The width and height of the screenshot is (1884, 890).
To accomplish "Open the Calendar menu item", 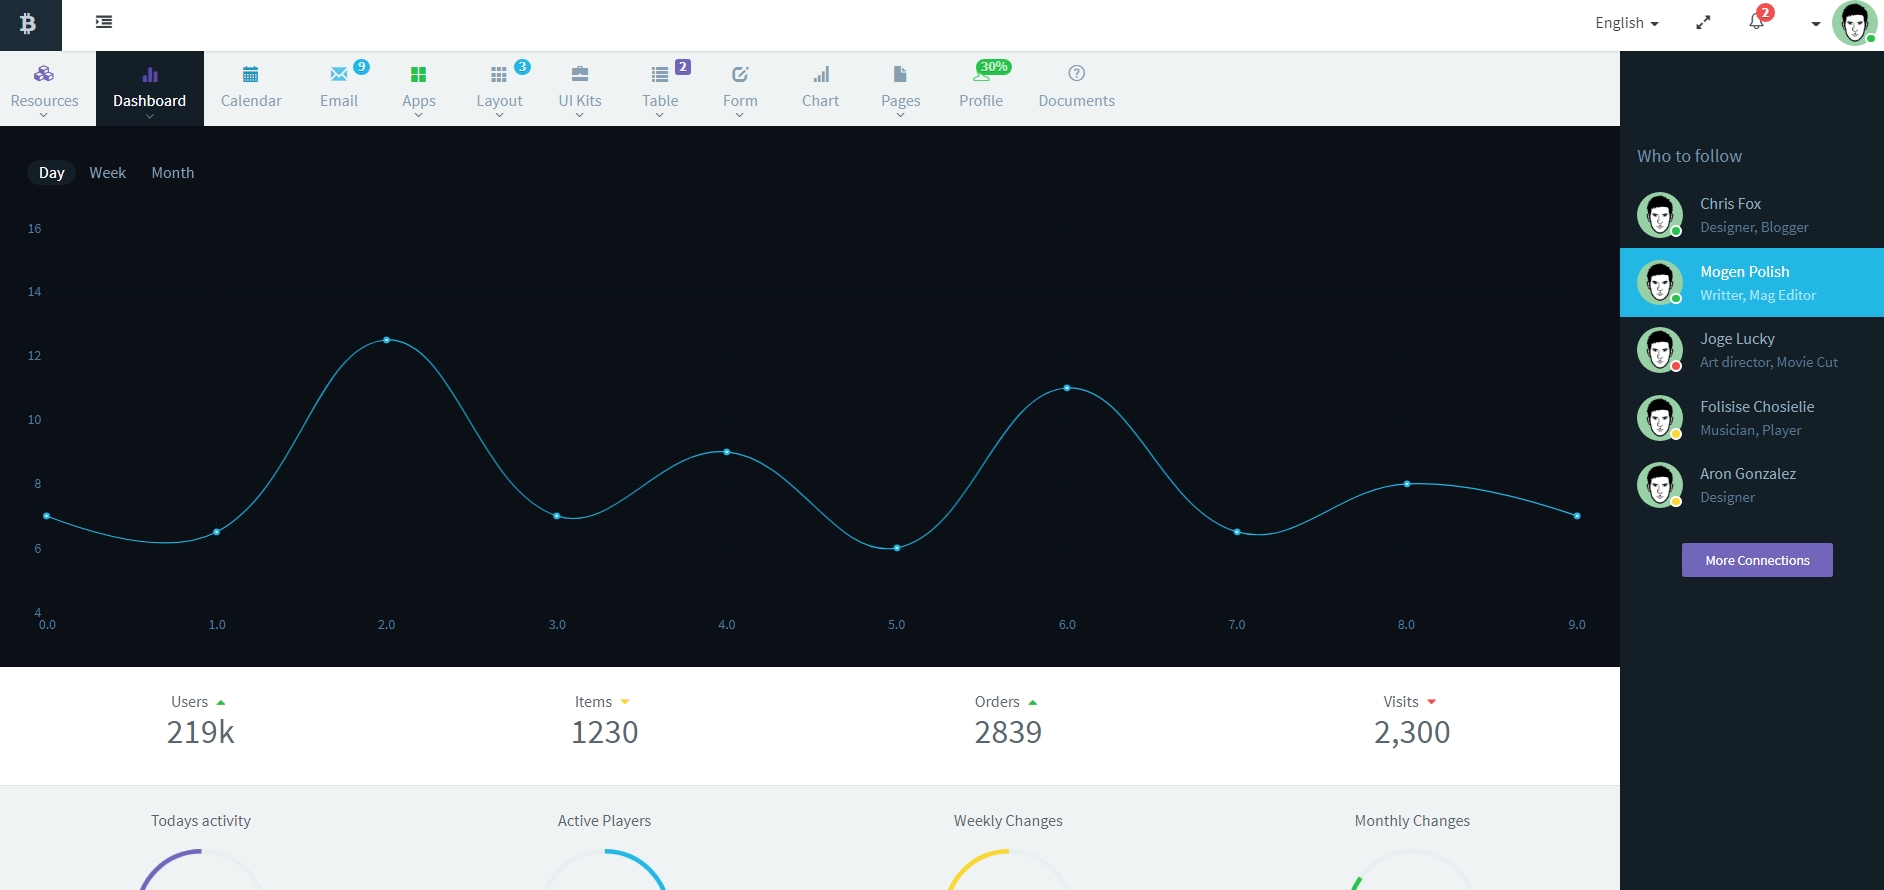I will point(251,88).
